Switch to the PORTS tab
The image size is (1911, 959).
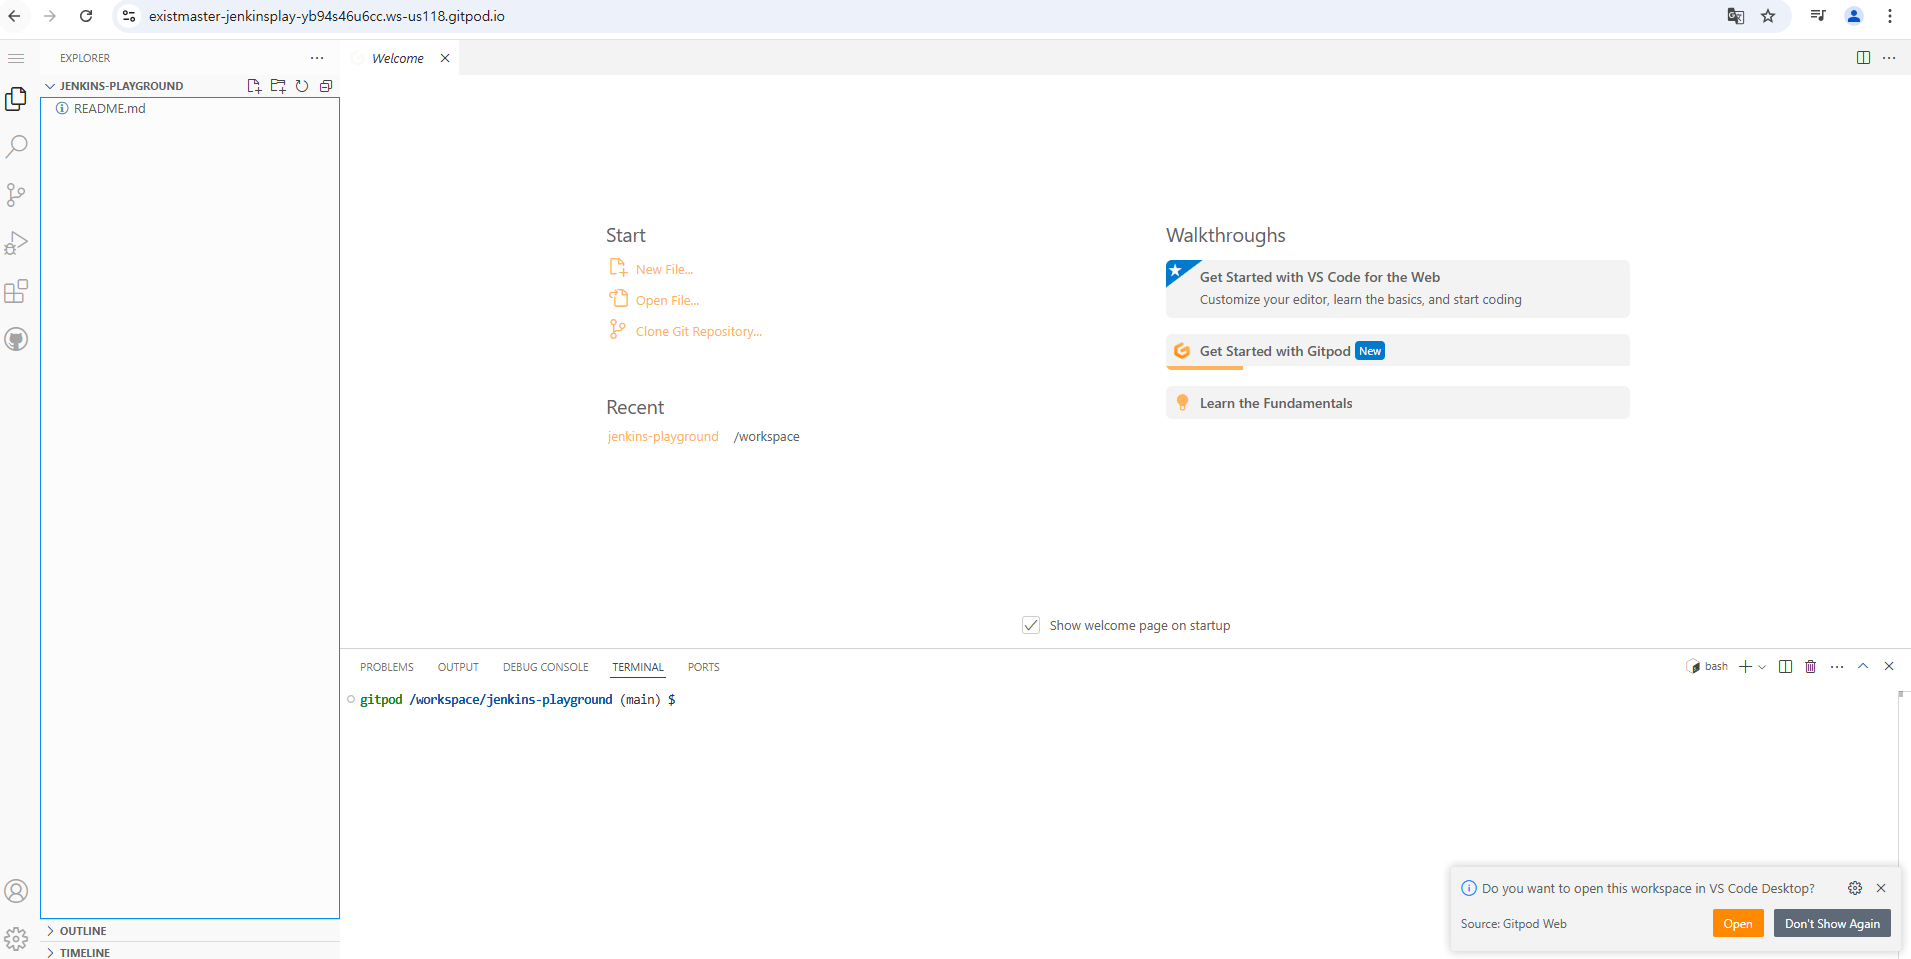point(704,667)
